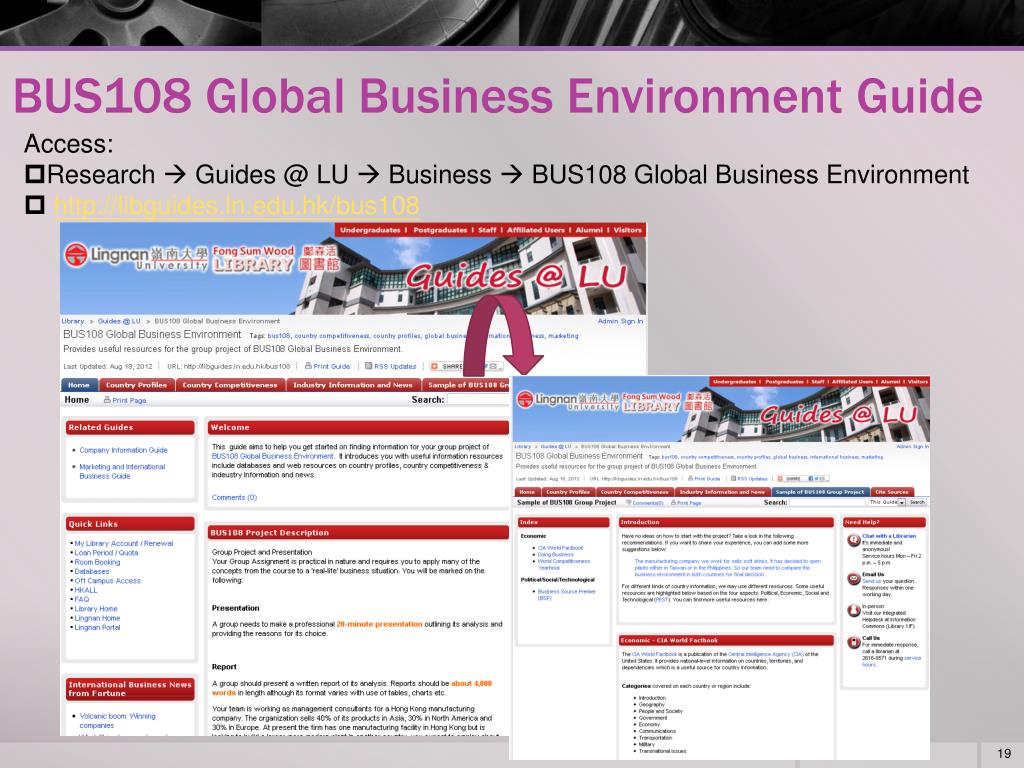The height and width of the screenshot is (768, 1024).
Task: Click the In-person help icon
Action: [854, 611]
